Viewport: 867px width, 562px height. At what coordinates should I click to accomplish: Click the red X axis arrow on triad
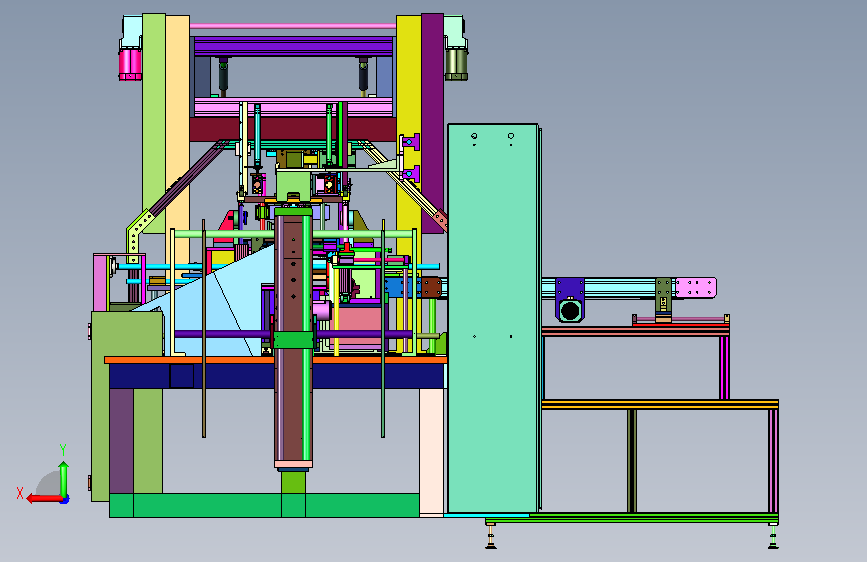(43, 498)
